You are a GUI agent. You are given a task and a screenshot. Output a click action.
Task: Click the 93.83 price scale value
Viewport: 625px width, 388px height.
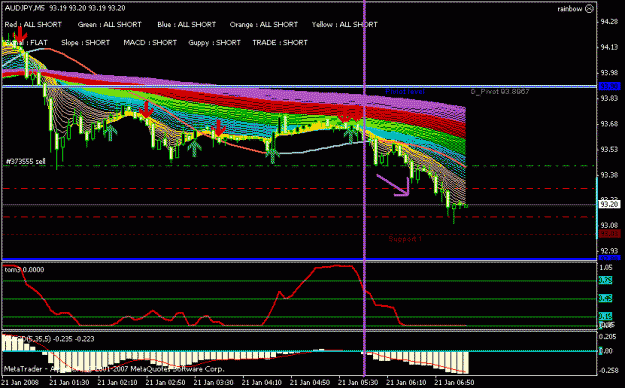coord(609,98)
